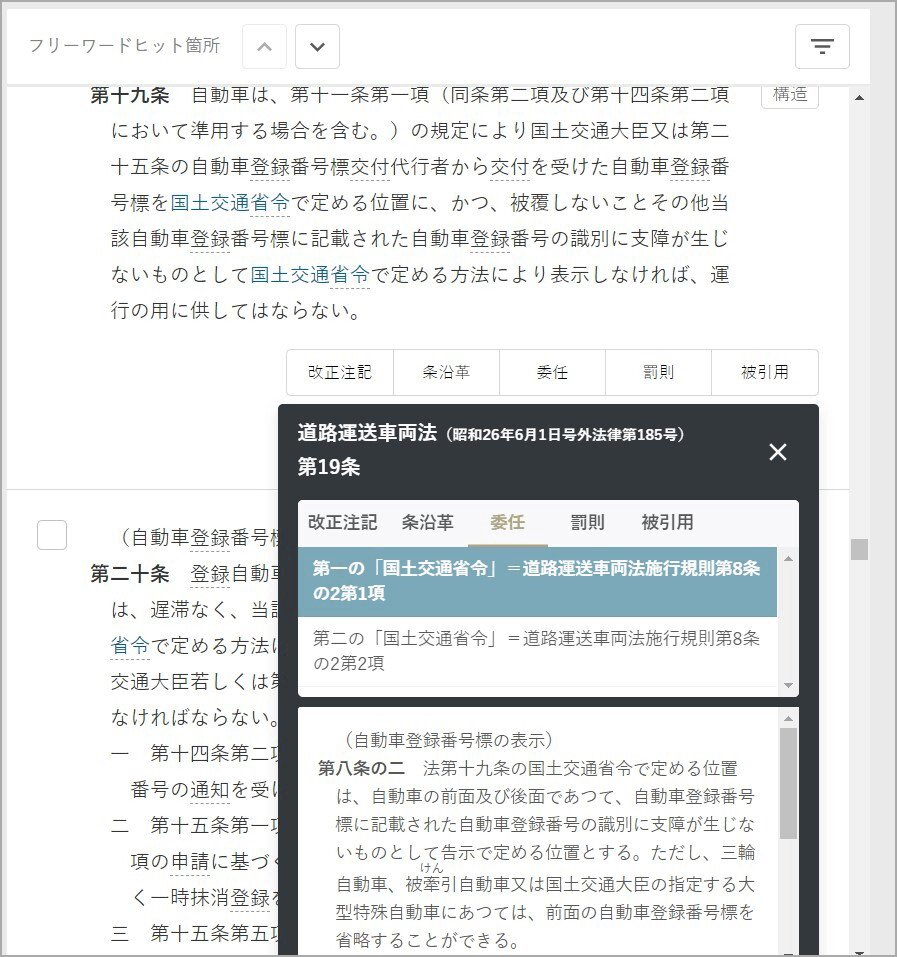
Task: Click the 第19条 subtitle in popup header
Action: point(328,467)
